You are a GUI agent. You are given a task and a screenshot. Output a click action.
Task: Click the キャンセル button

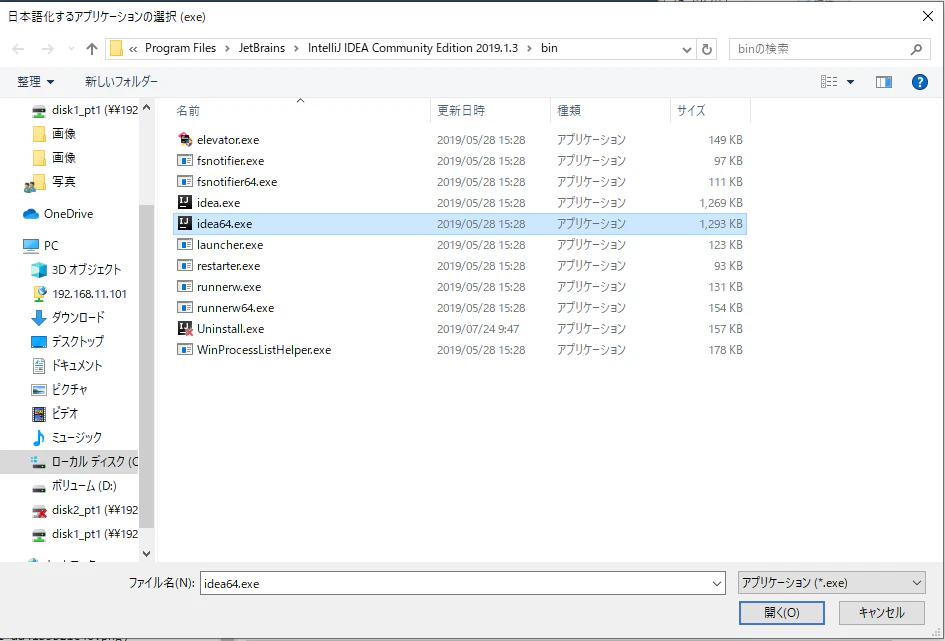[881, 613]
